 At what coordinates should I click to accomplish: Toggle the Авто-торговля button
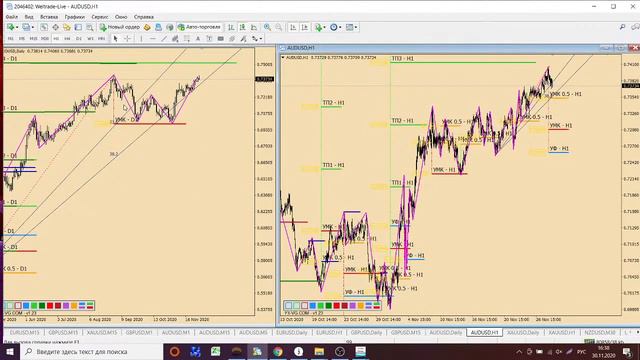(x=200, y=27)
